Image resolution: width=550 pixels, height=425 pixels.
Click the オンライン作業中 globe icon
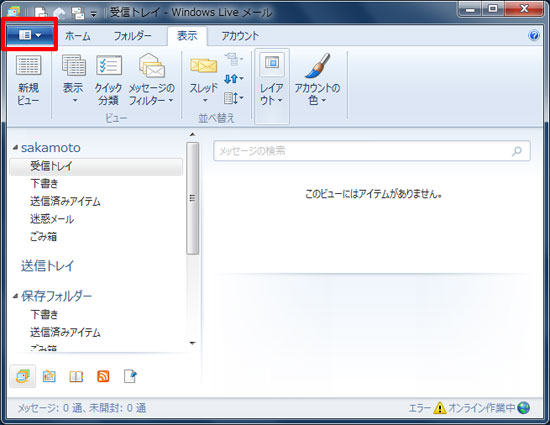(x=524, y=408)
